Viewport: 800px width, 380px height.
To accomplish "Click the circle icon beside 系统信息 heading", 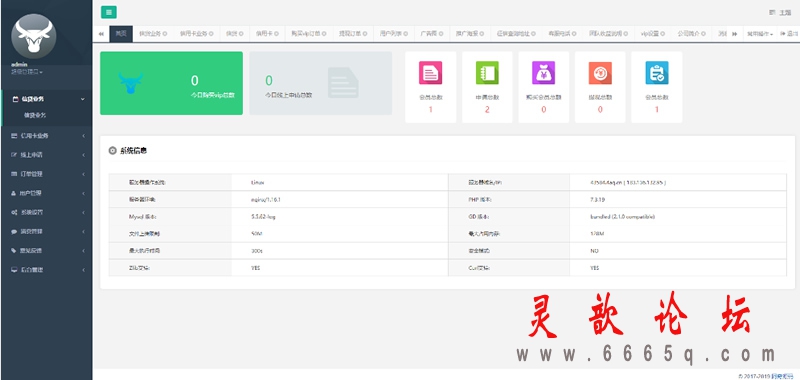I will click(x=113, y=150).
